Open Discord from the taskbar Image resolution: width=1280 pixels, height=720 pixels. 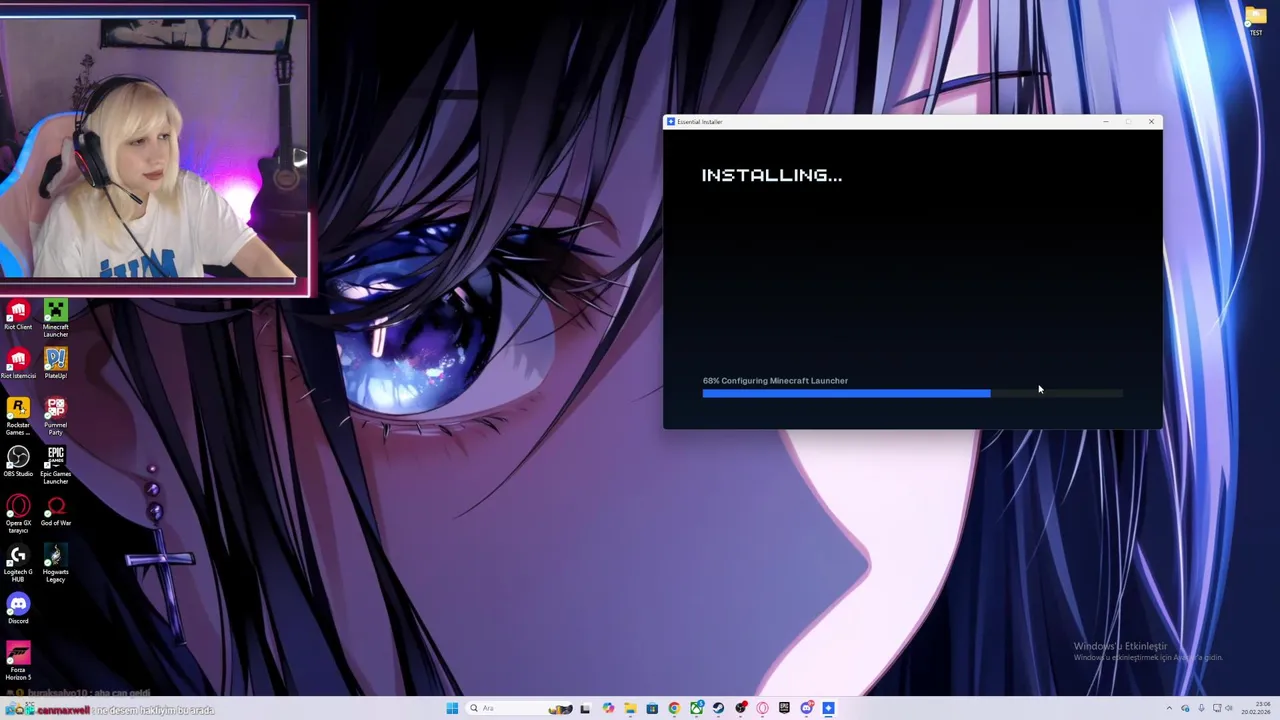[x=807, y=708]
